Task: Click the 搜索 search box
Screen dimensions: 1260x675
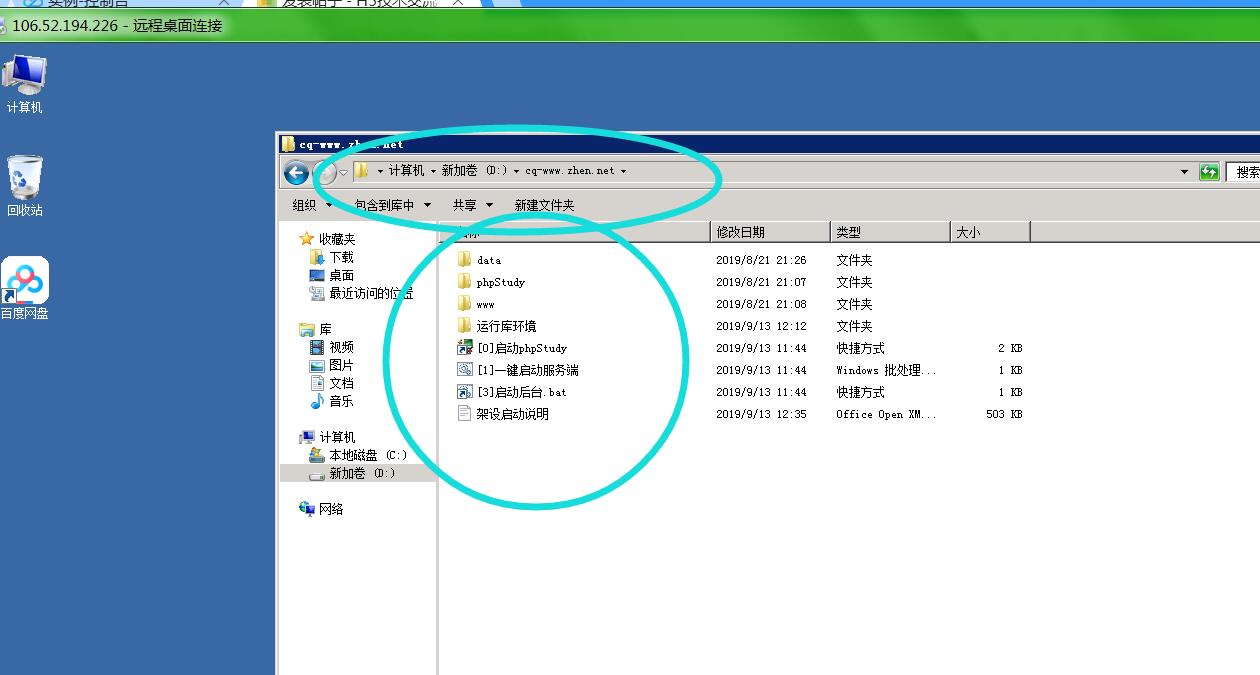Action: 1244,172
